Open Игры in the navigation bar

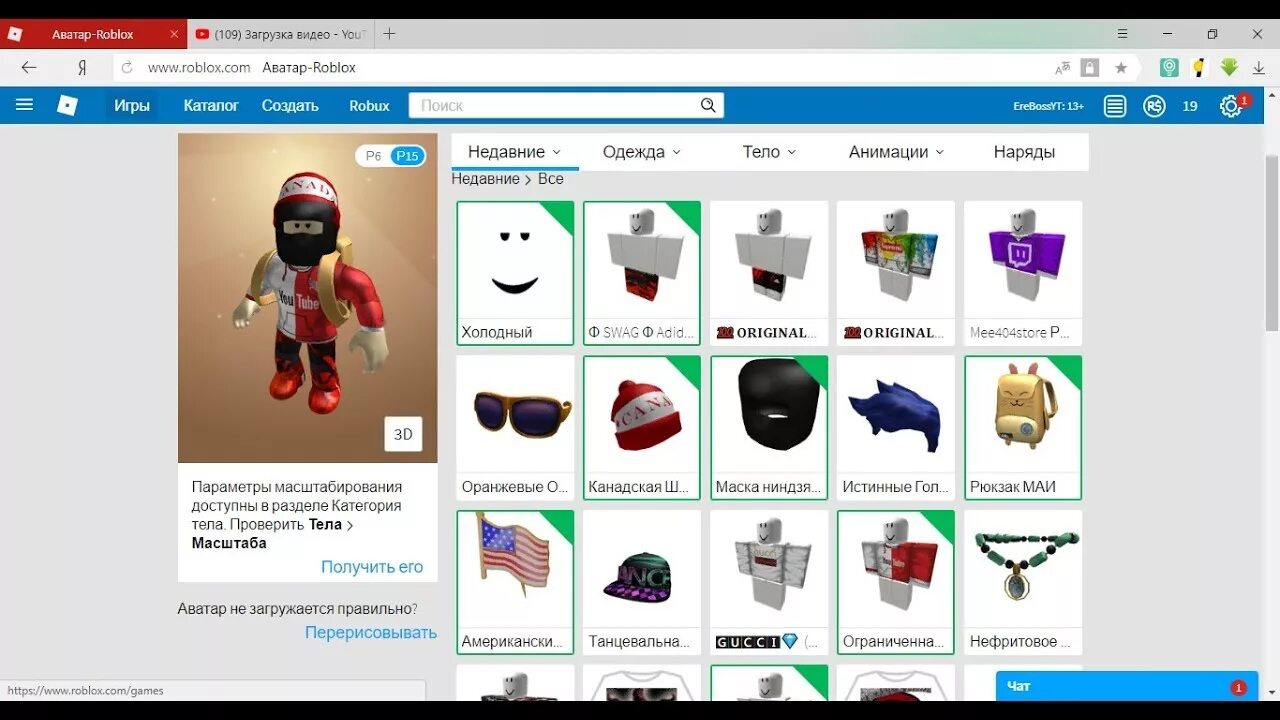[132, 105]
